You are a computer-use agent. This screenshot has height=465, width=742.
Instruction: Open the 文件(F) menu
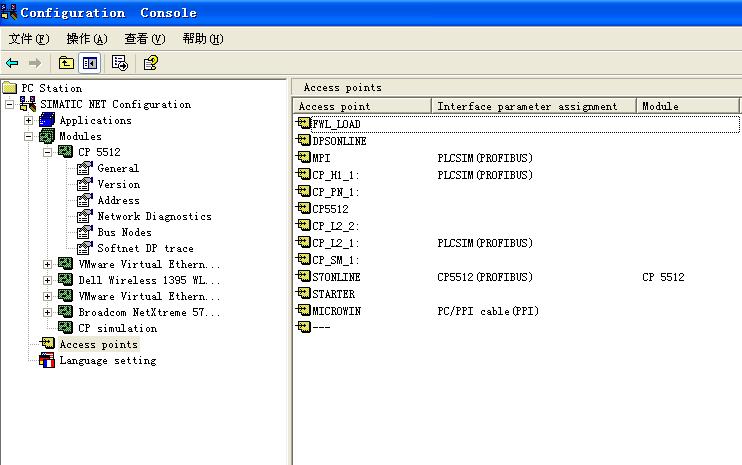[29, 39]
